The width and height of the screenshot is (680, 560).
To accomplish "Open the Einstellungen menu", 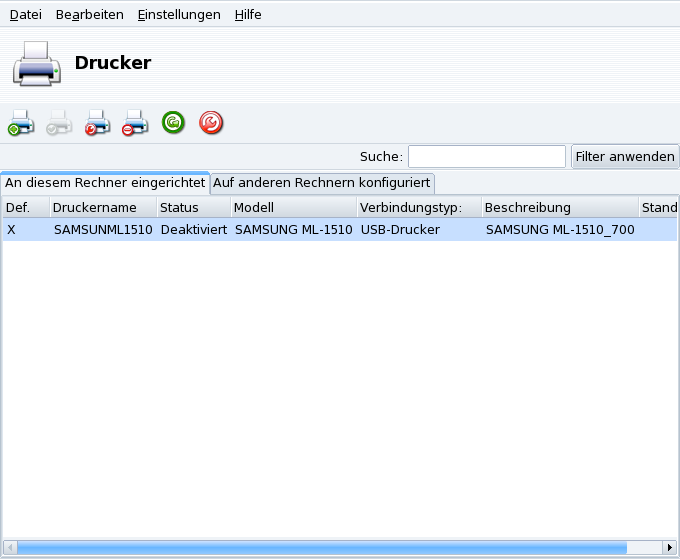I will (179, 15).
